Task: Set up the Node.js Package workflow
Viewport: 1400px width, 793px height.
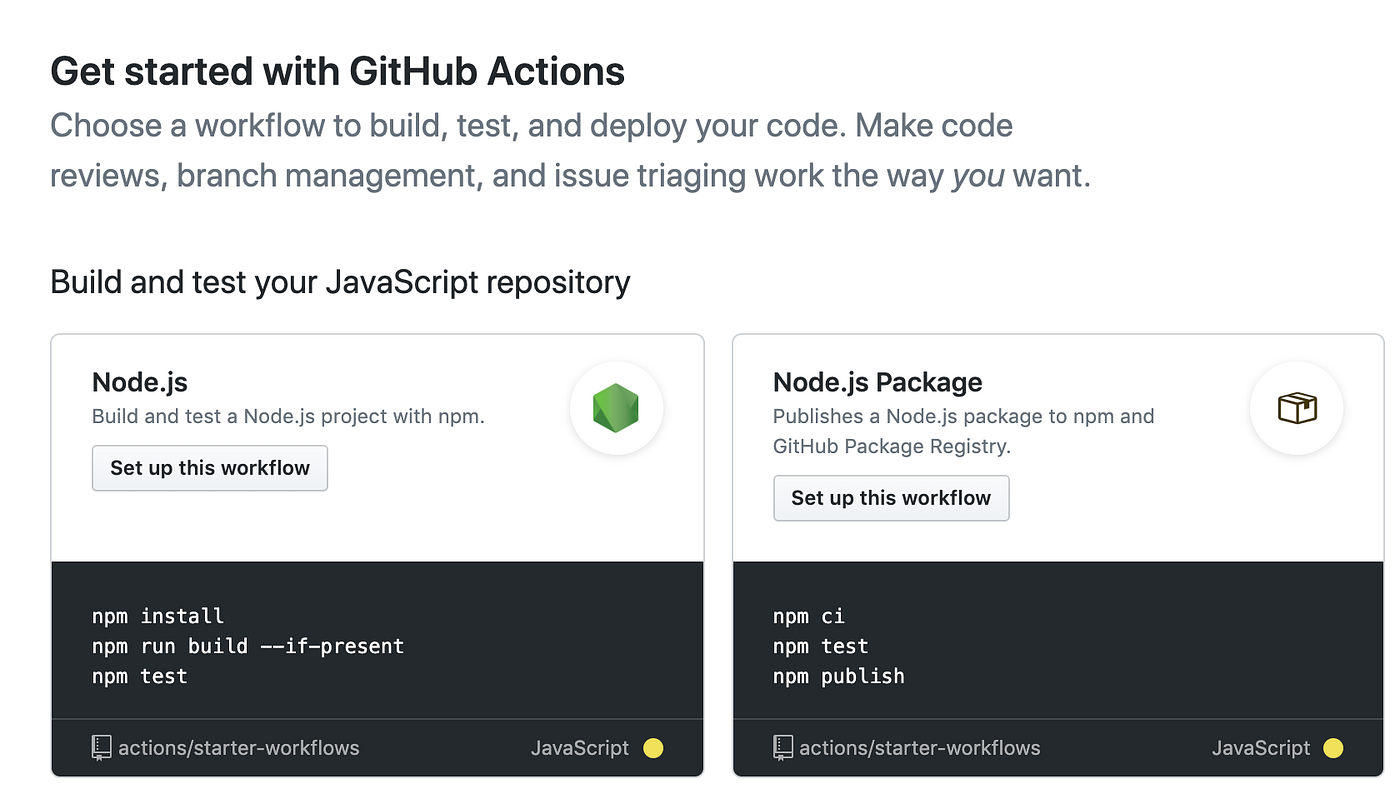Action: click(890, 497)
